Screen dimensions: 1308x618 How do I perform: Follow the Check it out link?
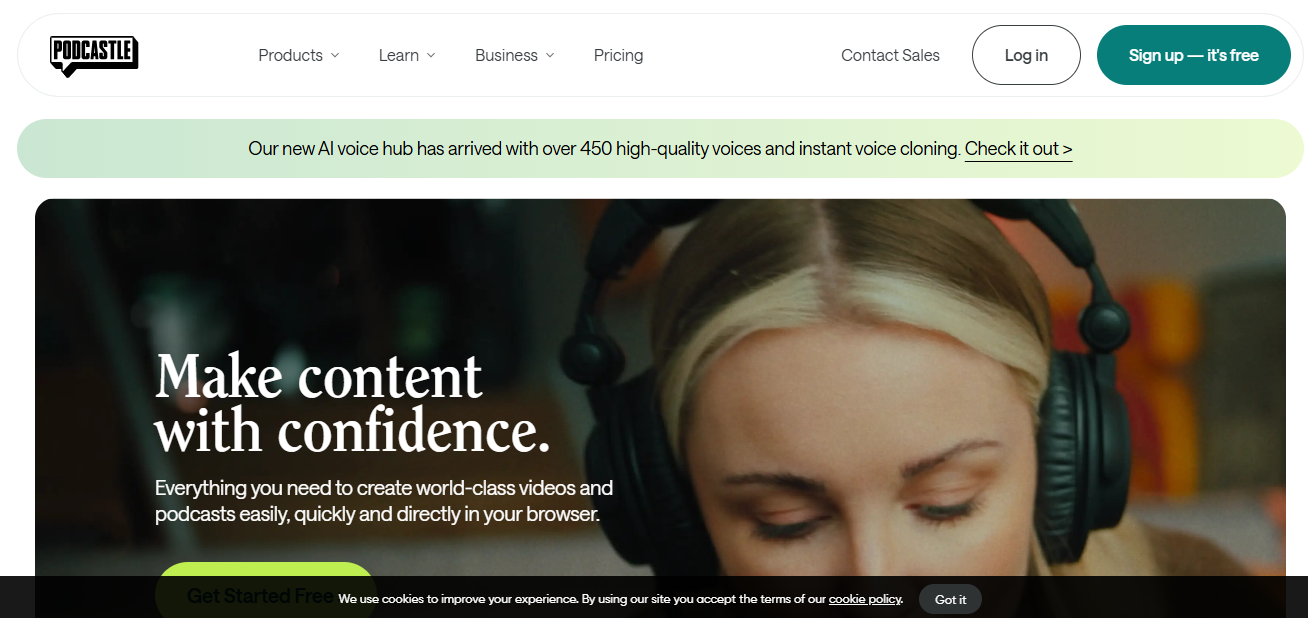pyautogui.click(x=1018, y=149)
